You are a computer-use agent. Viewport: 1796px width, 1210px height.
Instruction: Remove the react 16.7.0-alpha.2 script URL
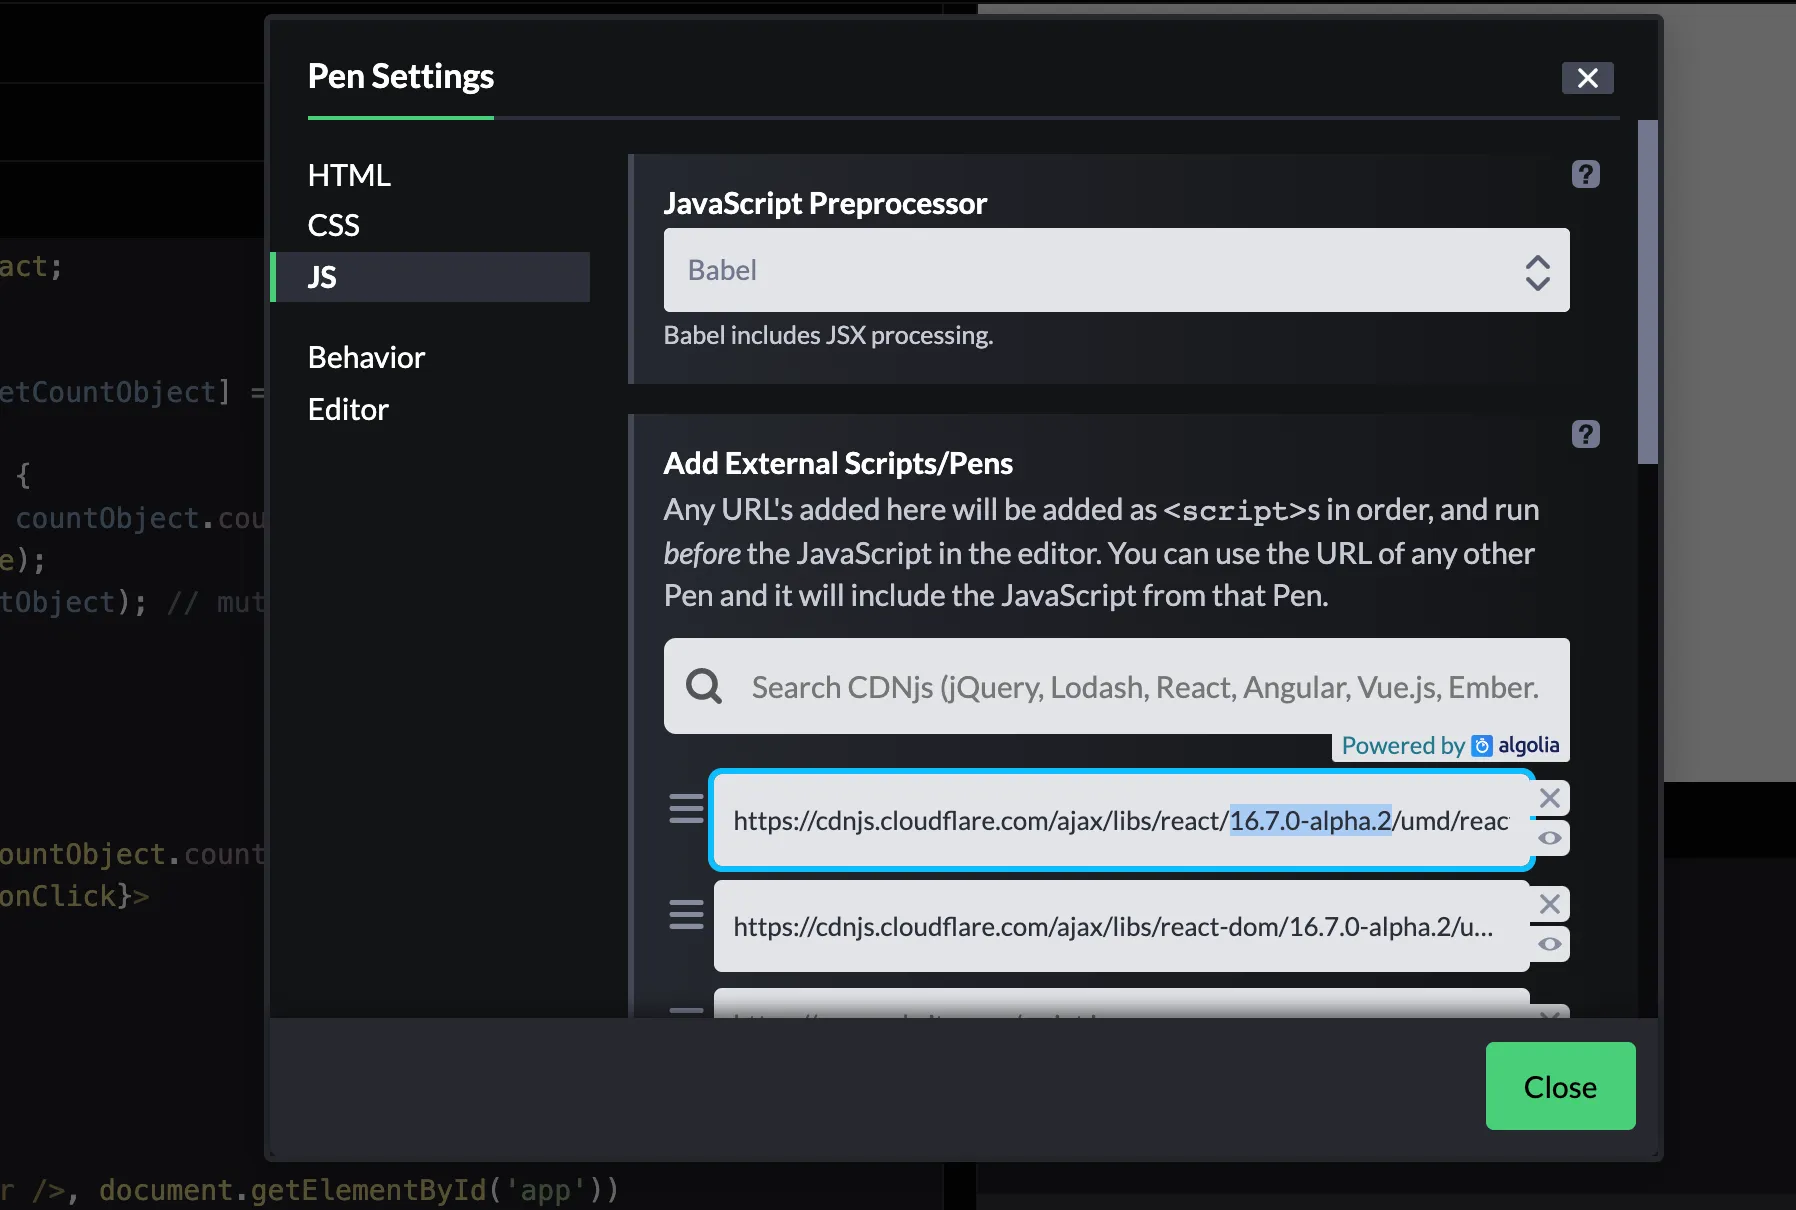coord(1550,798)
